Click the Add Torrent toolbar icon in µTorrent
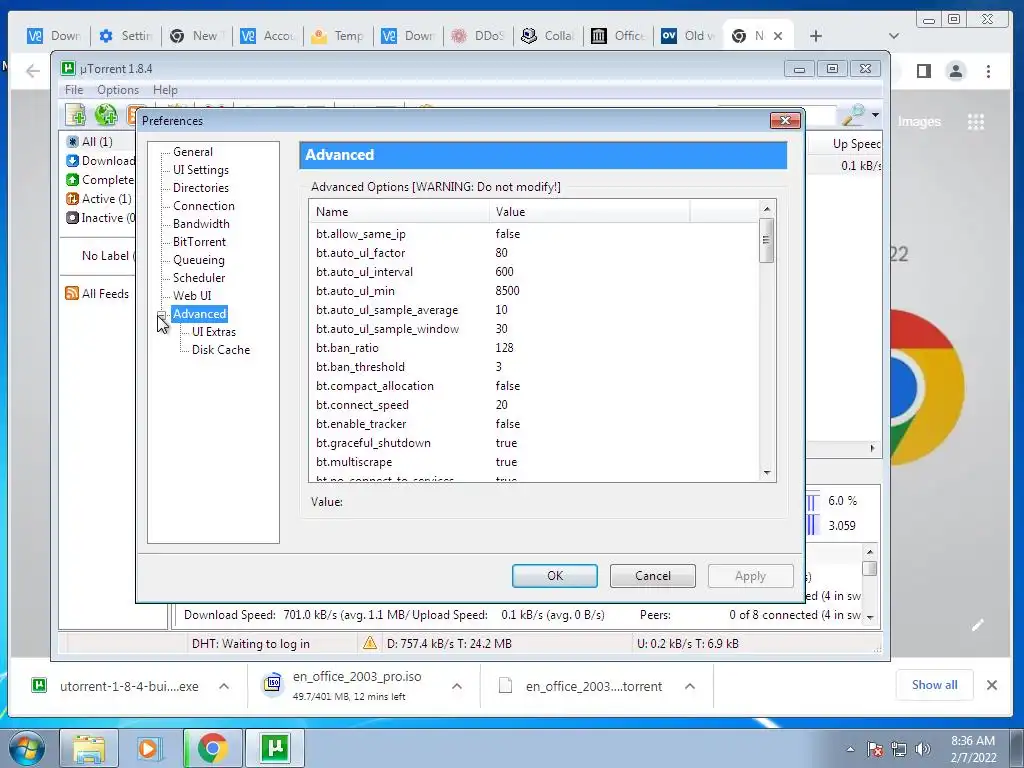The image size is (1024, 768). pos(76,115)
